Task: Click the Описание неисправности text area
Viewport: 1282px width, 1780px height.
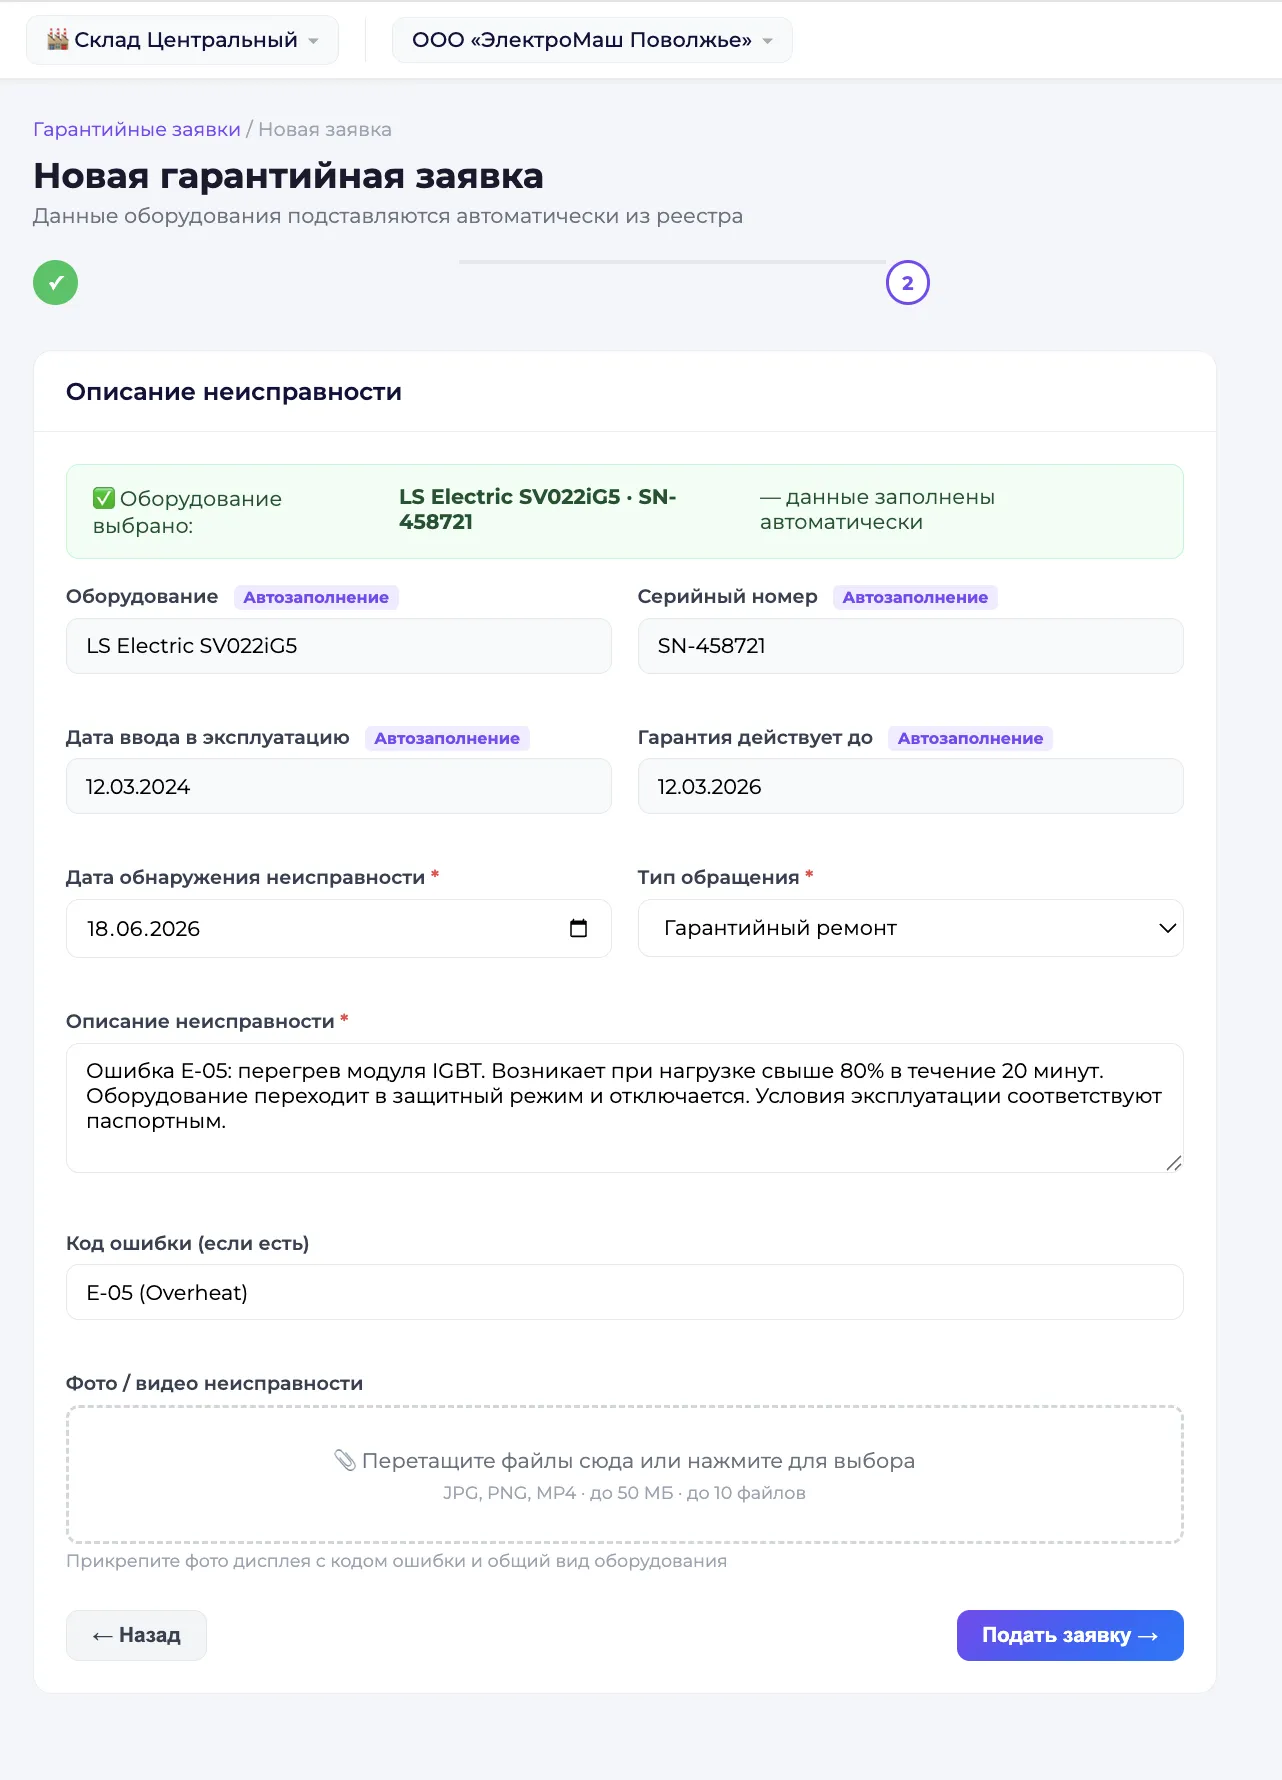Action: tap(625, 1108)
